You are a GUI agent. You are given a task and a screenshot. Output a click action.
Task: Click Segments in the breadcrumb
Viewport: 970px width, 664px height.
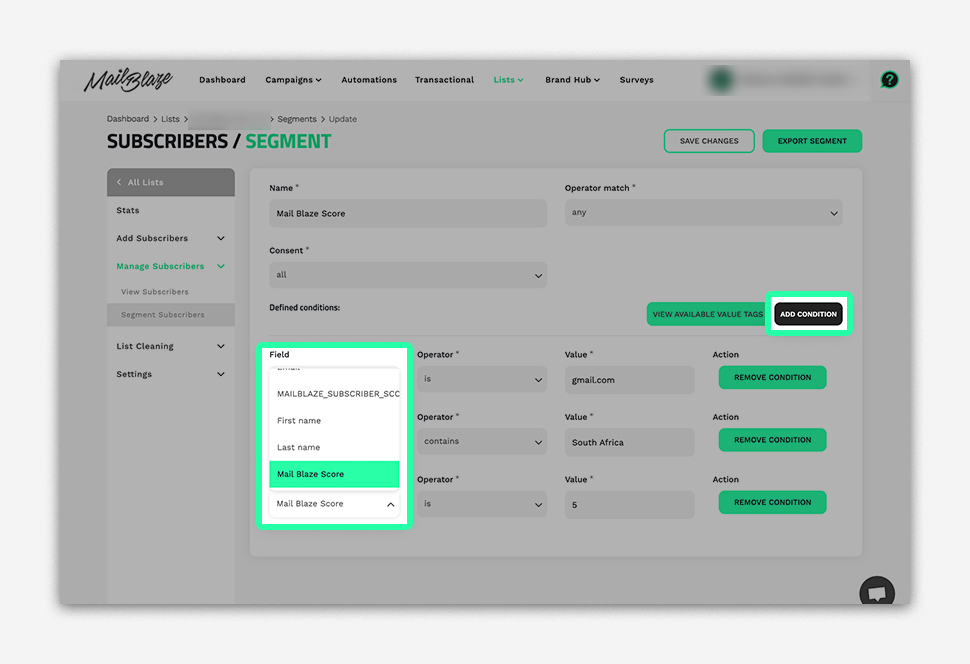pos(296,119)
